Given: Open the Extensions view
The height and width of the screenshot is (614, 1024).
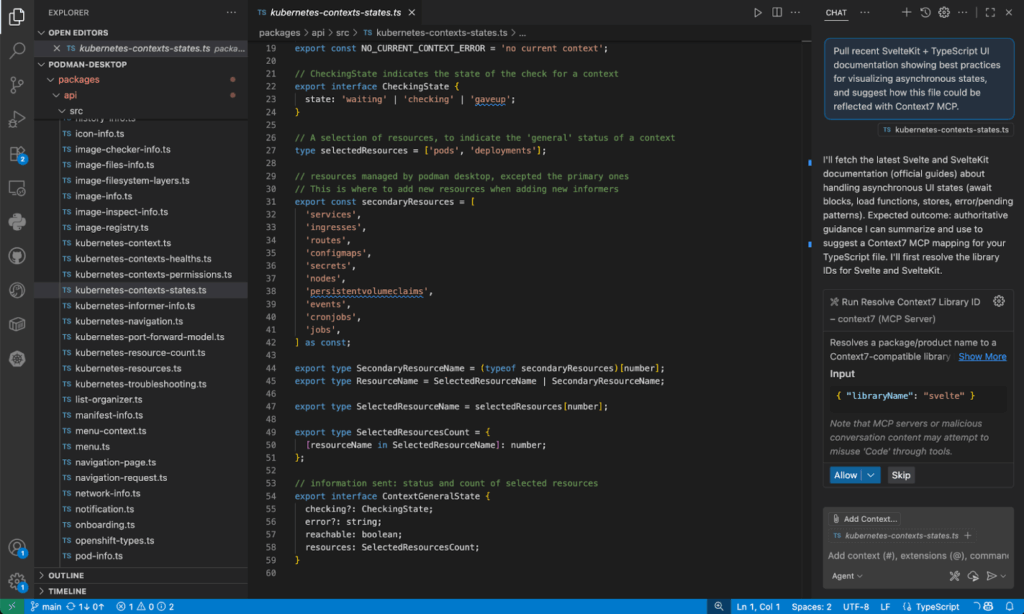Looking at the screenshot, I should 17,153.
